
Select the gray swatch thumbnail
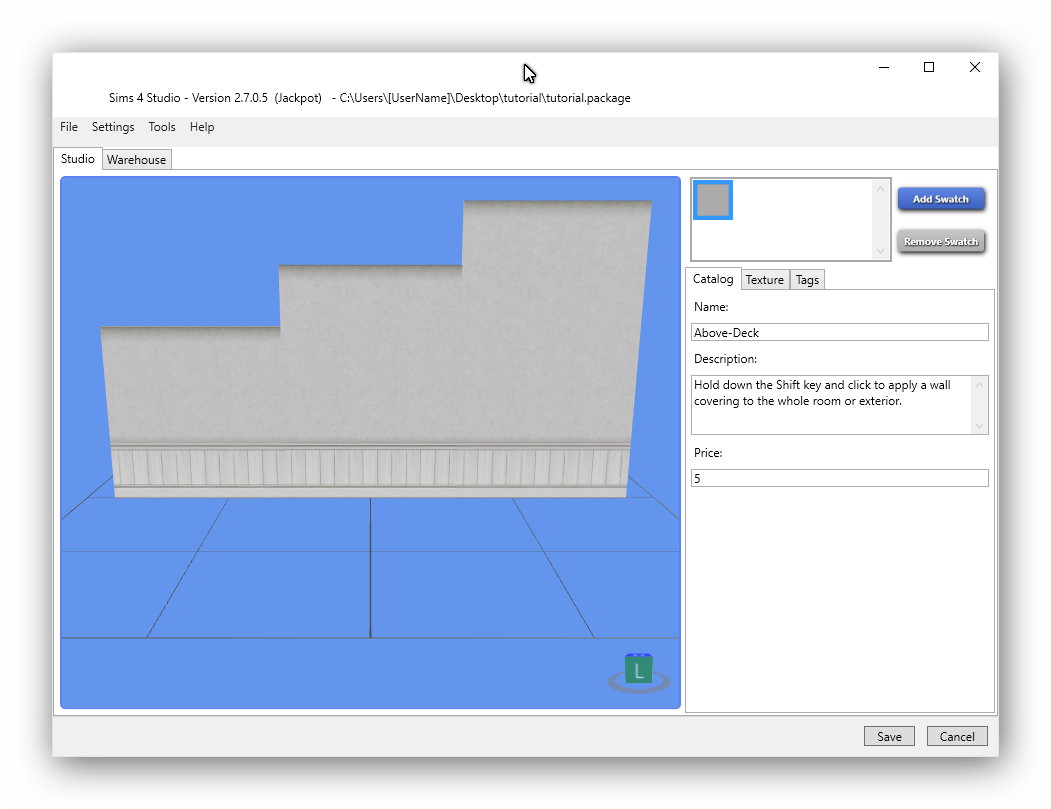point(712,200)
